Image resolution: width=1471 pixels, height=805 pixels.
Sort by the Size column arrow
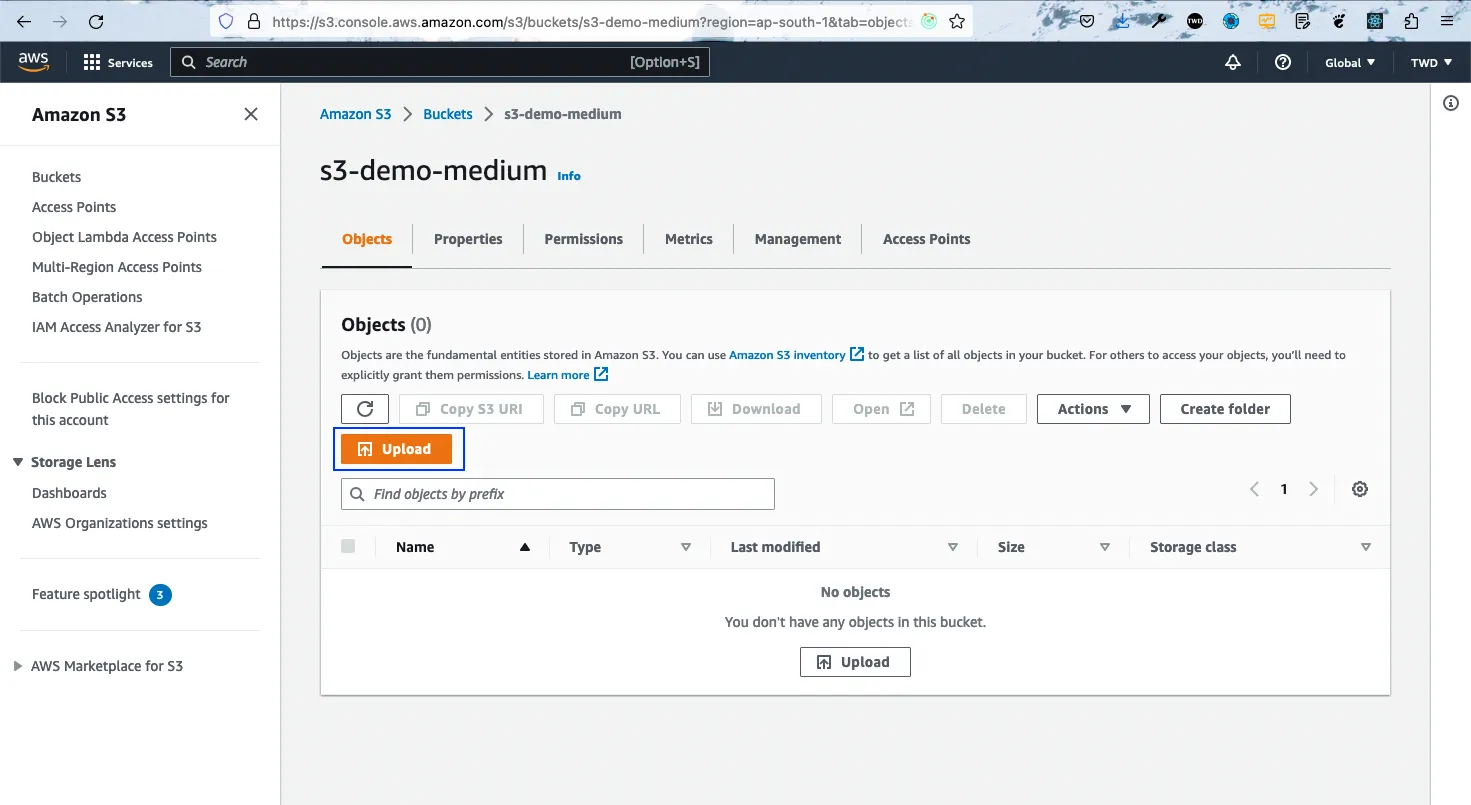(x=1105, y=547)
